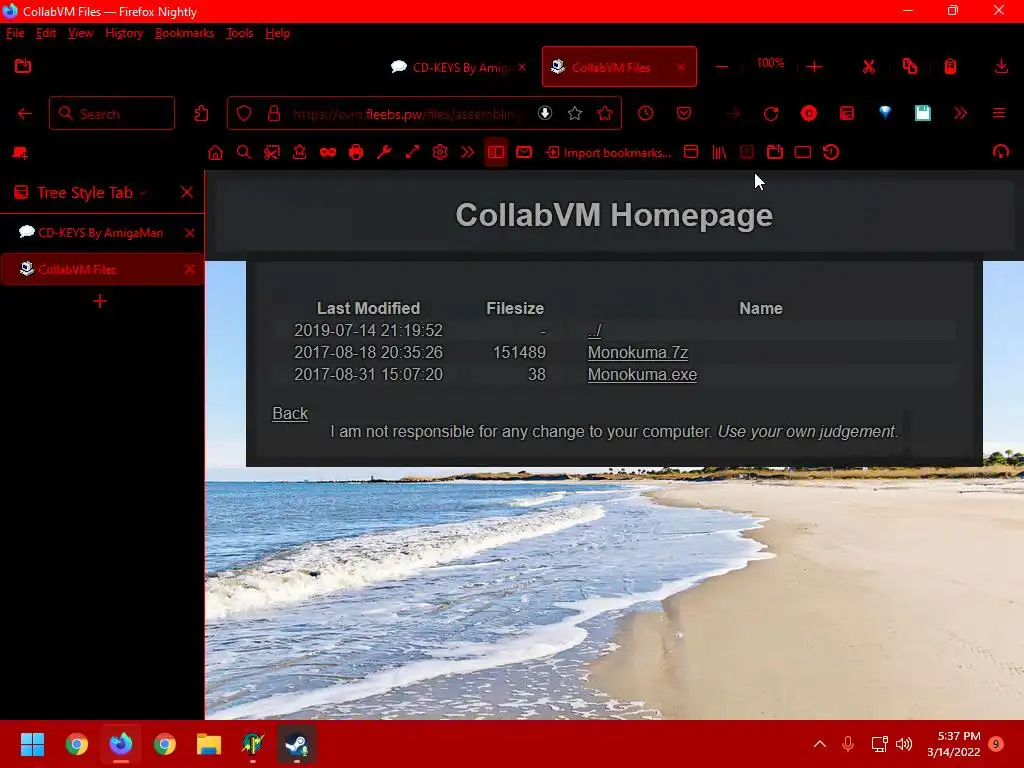Click Import bookmarks in the toolbar
Image resolution: width=1024 pixels, height=768 pixels.
(609, 153)
